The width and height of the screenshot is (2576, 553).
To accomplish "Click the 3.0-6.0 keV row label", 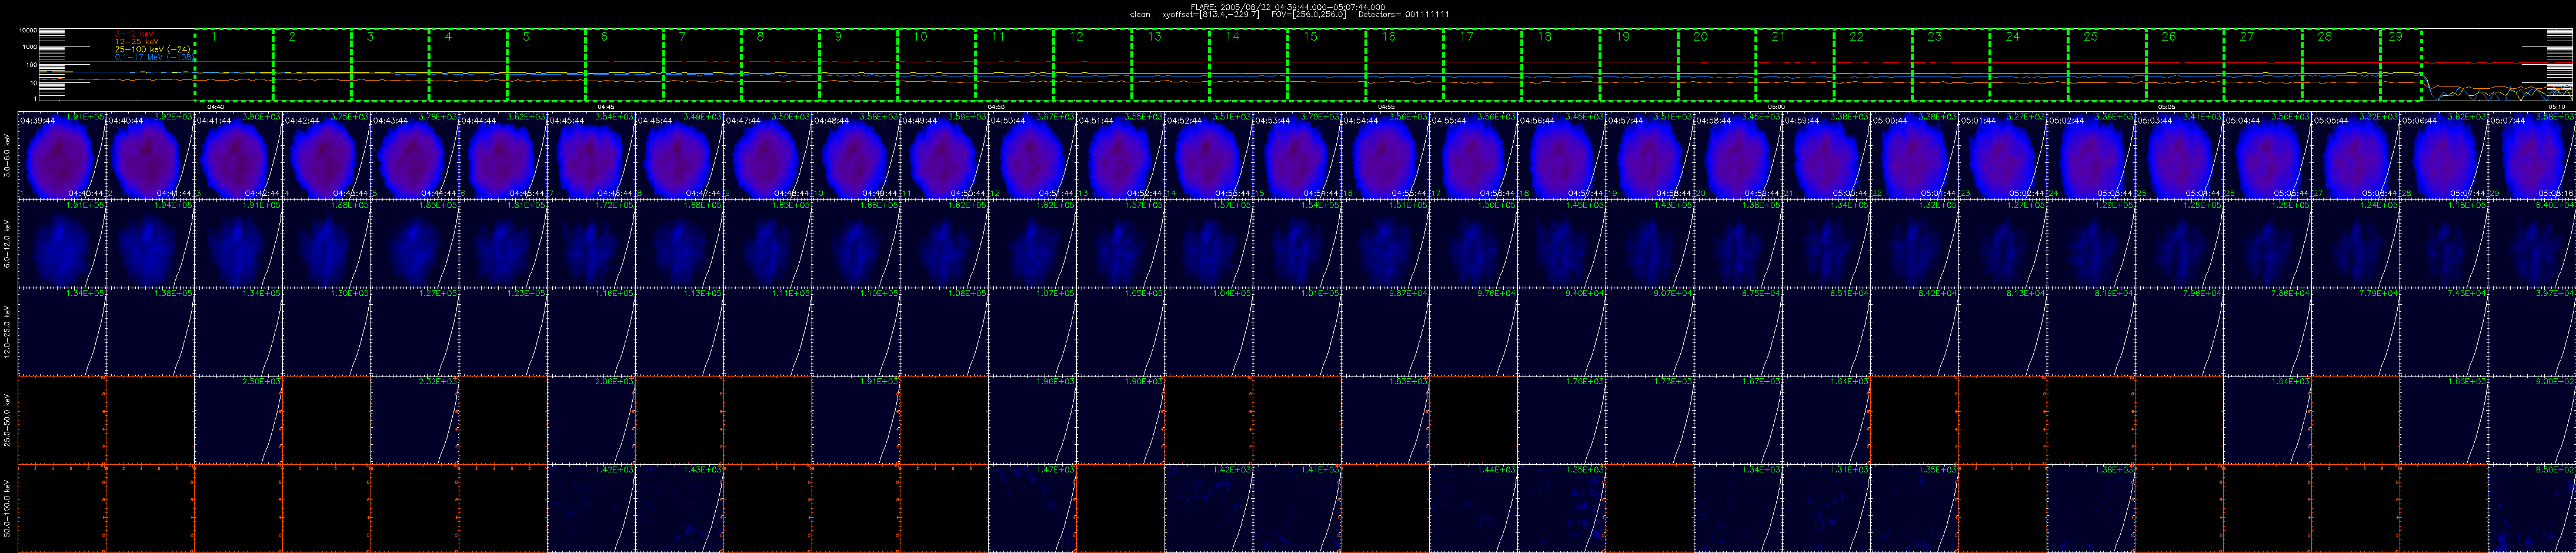I will (x=8, y=156).
